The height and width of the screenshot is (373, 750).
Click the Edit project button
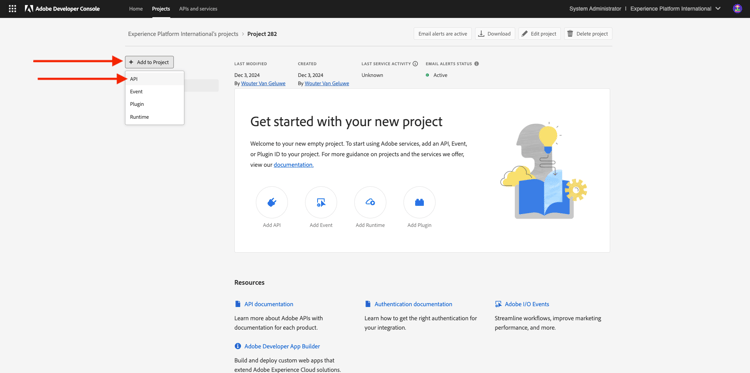point(540,34)
